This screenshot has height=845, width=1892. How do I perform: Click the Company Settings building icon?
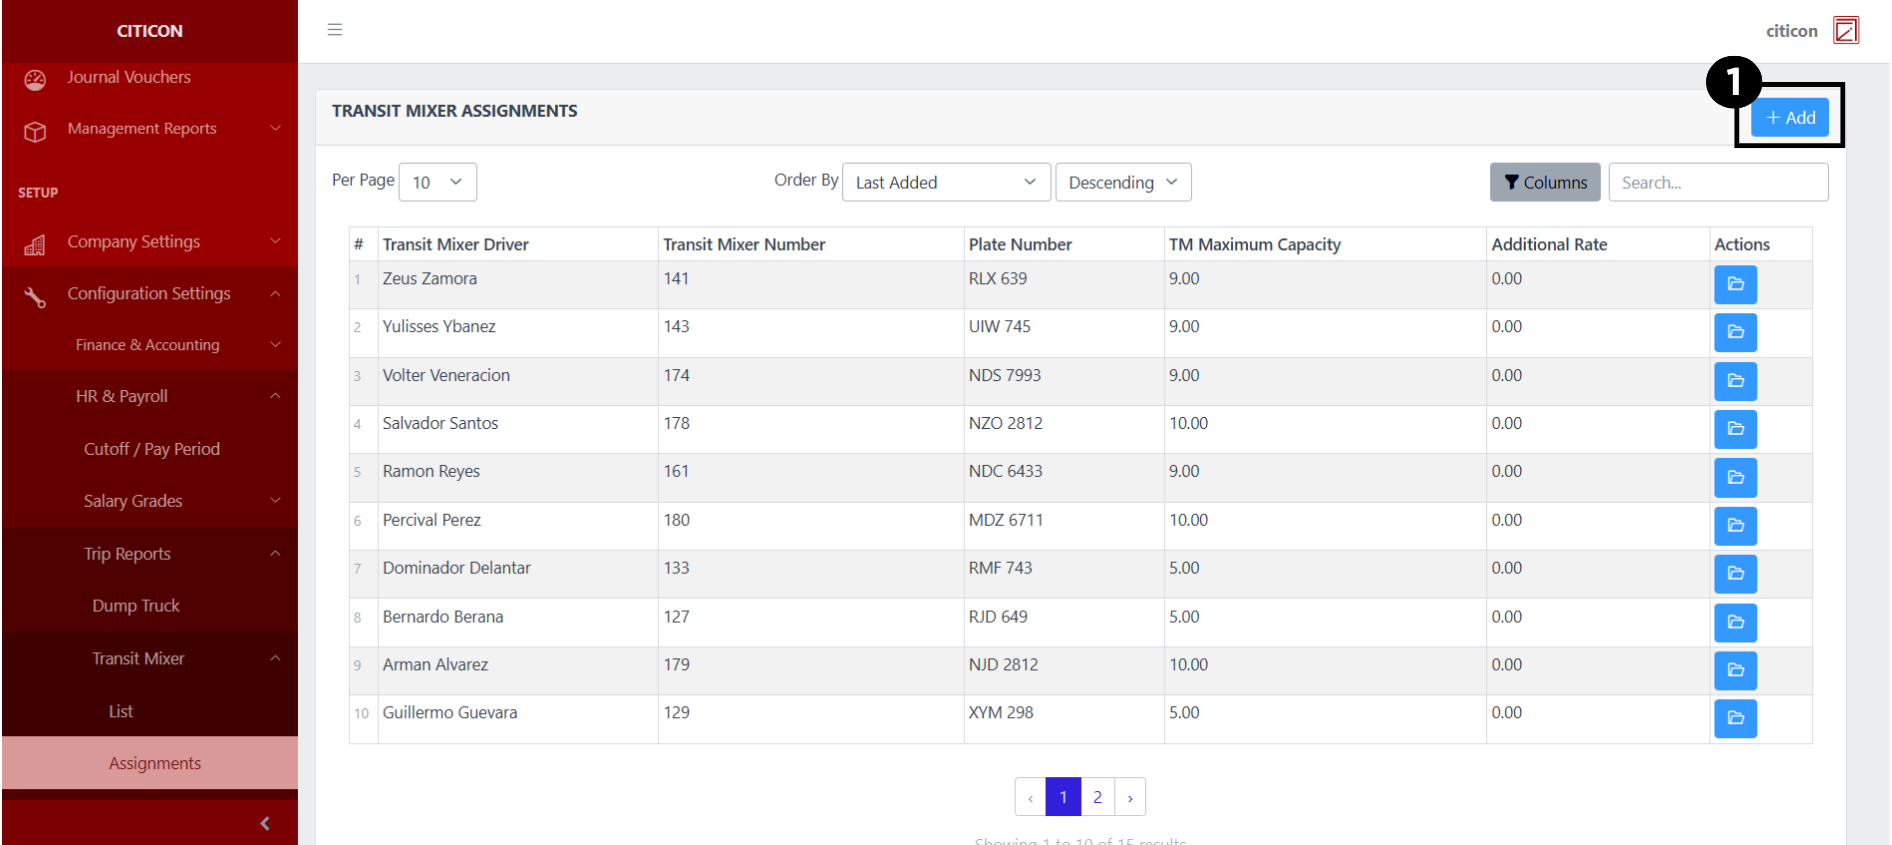tap(35, 244)
